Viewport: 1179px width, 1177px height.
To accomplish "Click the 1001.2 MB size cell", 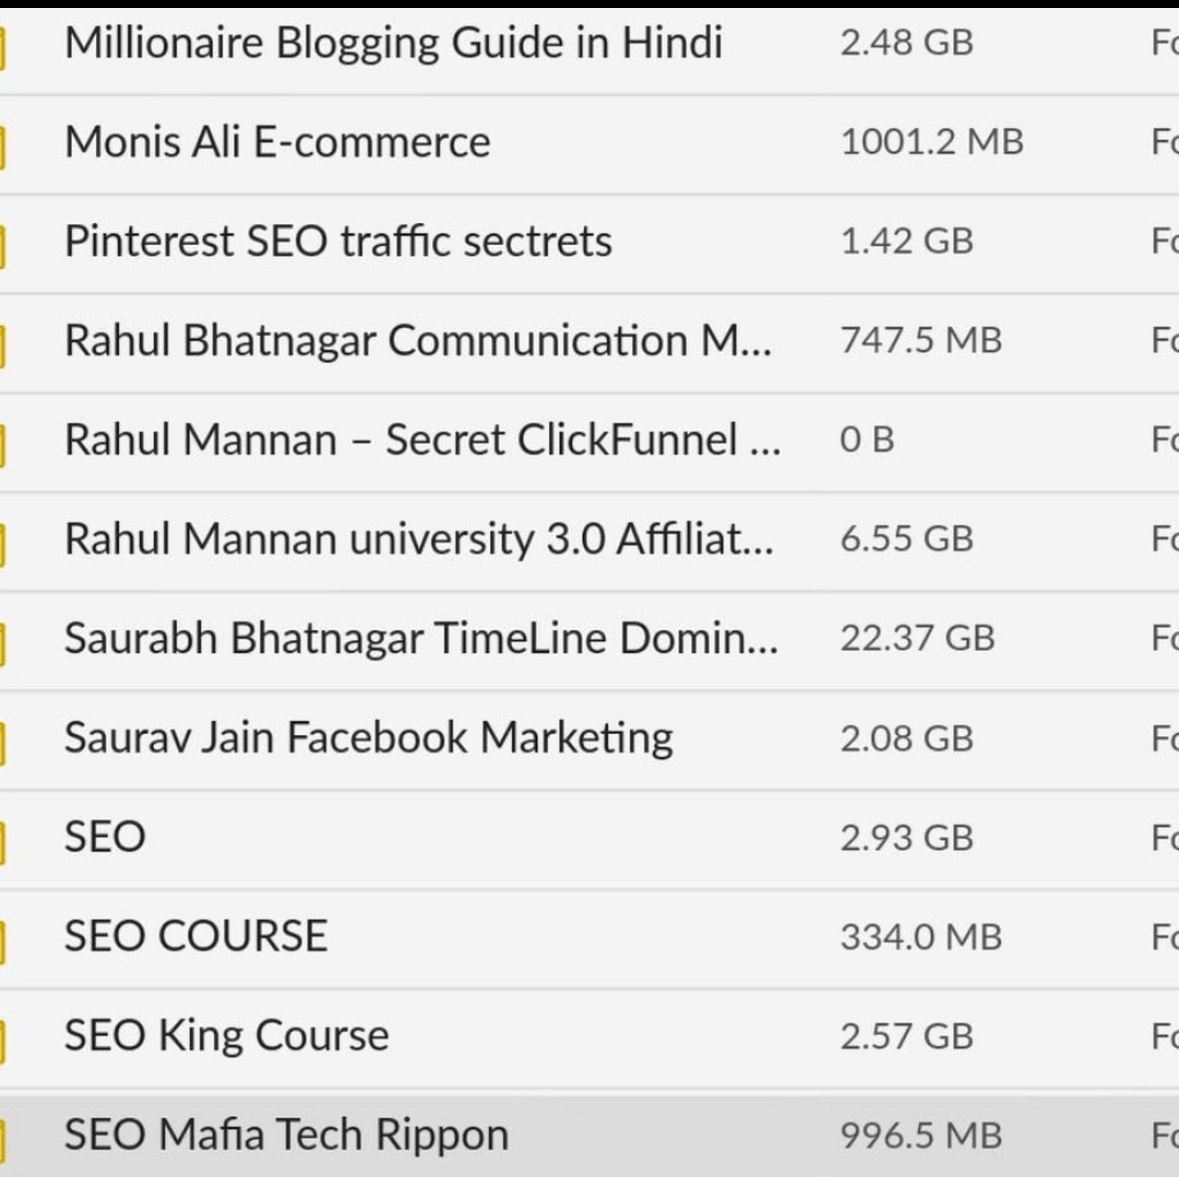I will [x=931, y=142].
